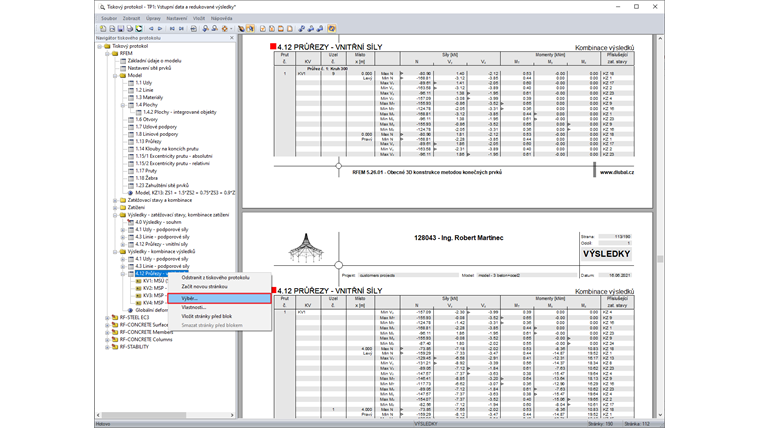Select 1.14 Klouby na koncích prutu
Viewport: 760px width, 428px height.
pos(167,149)
